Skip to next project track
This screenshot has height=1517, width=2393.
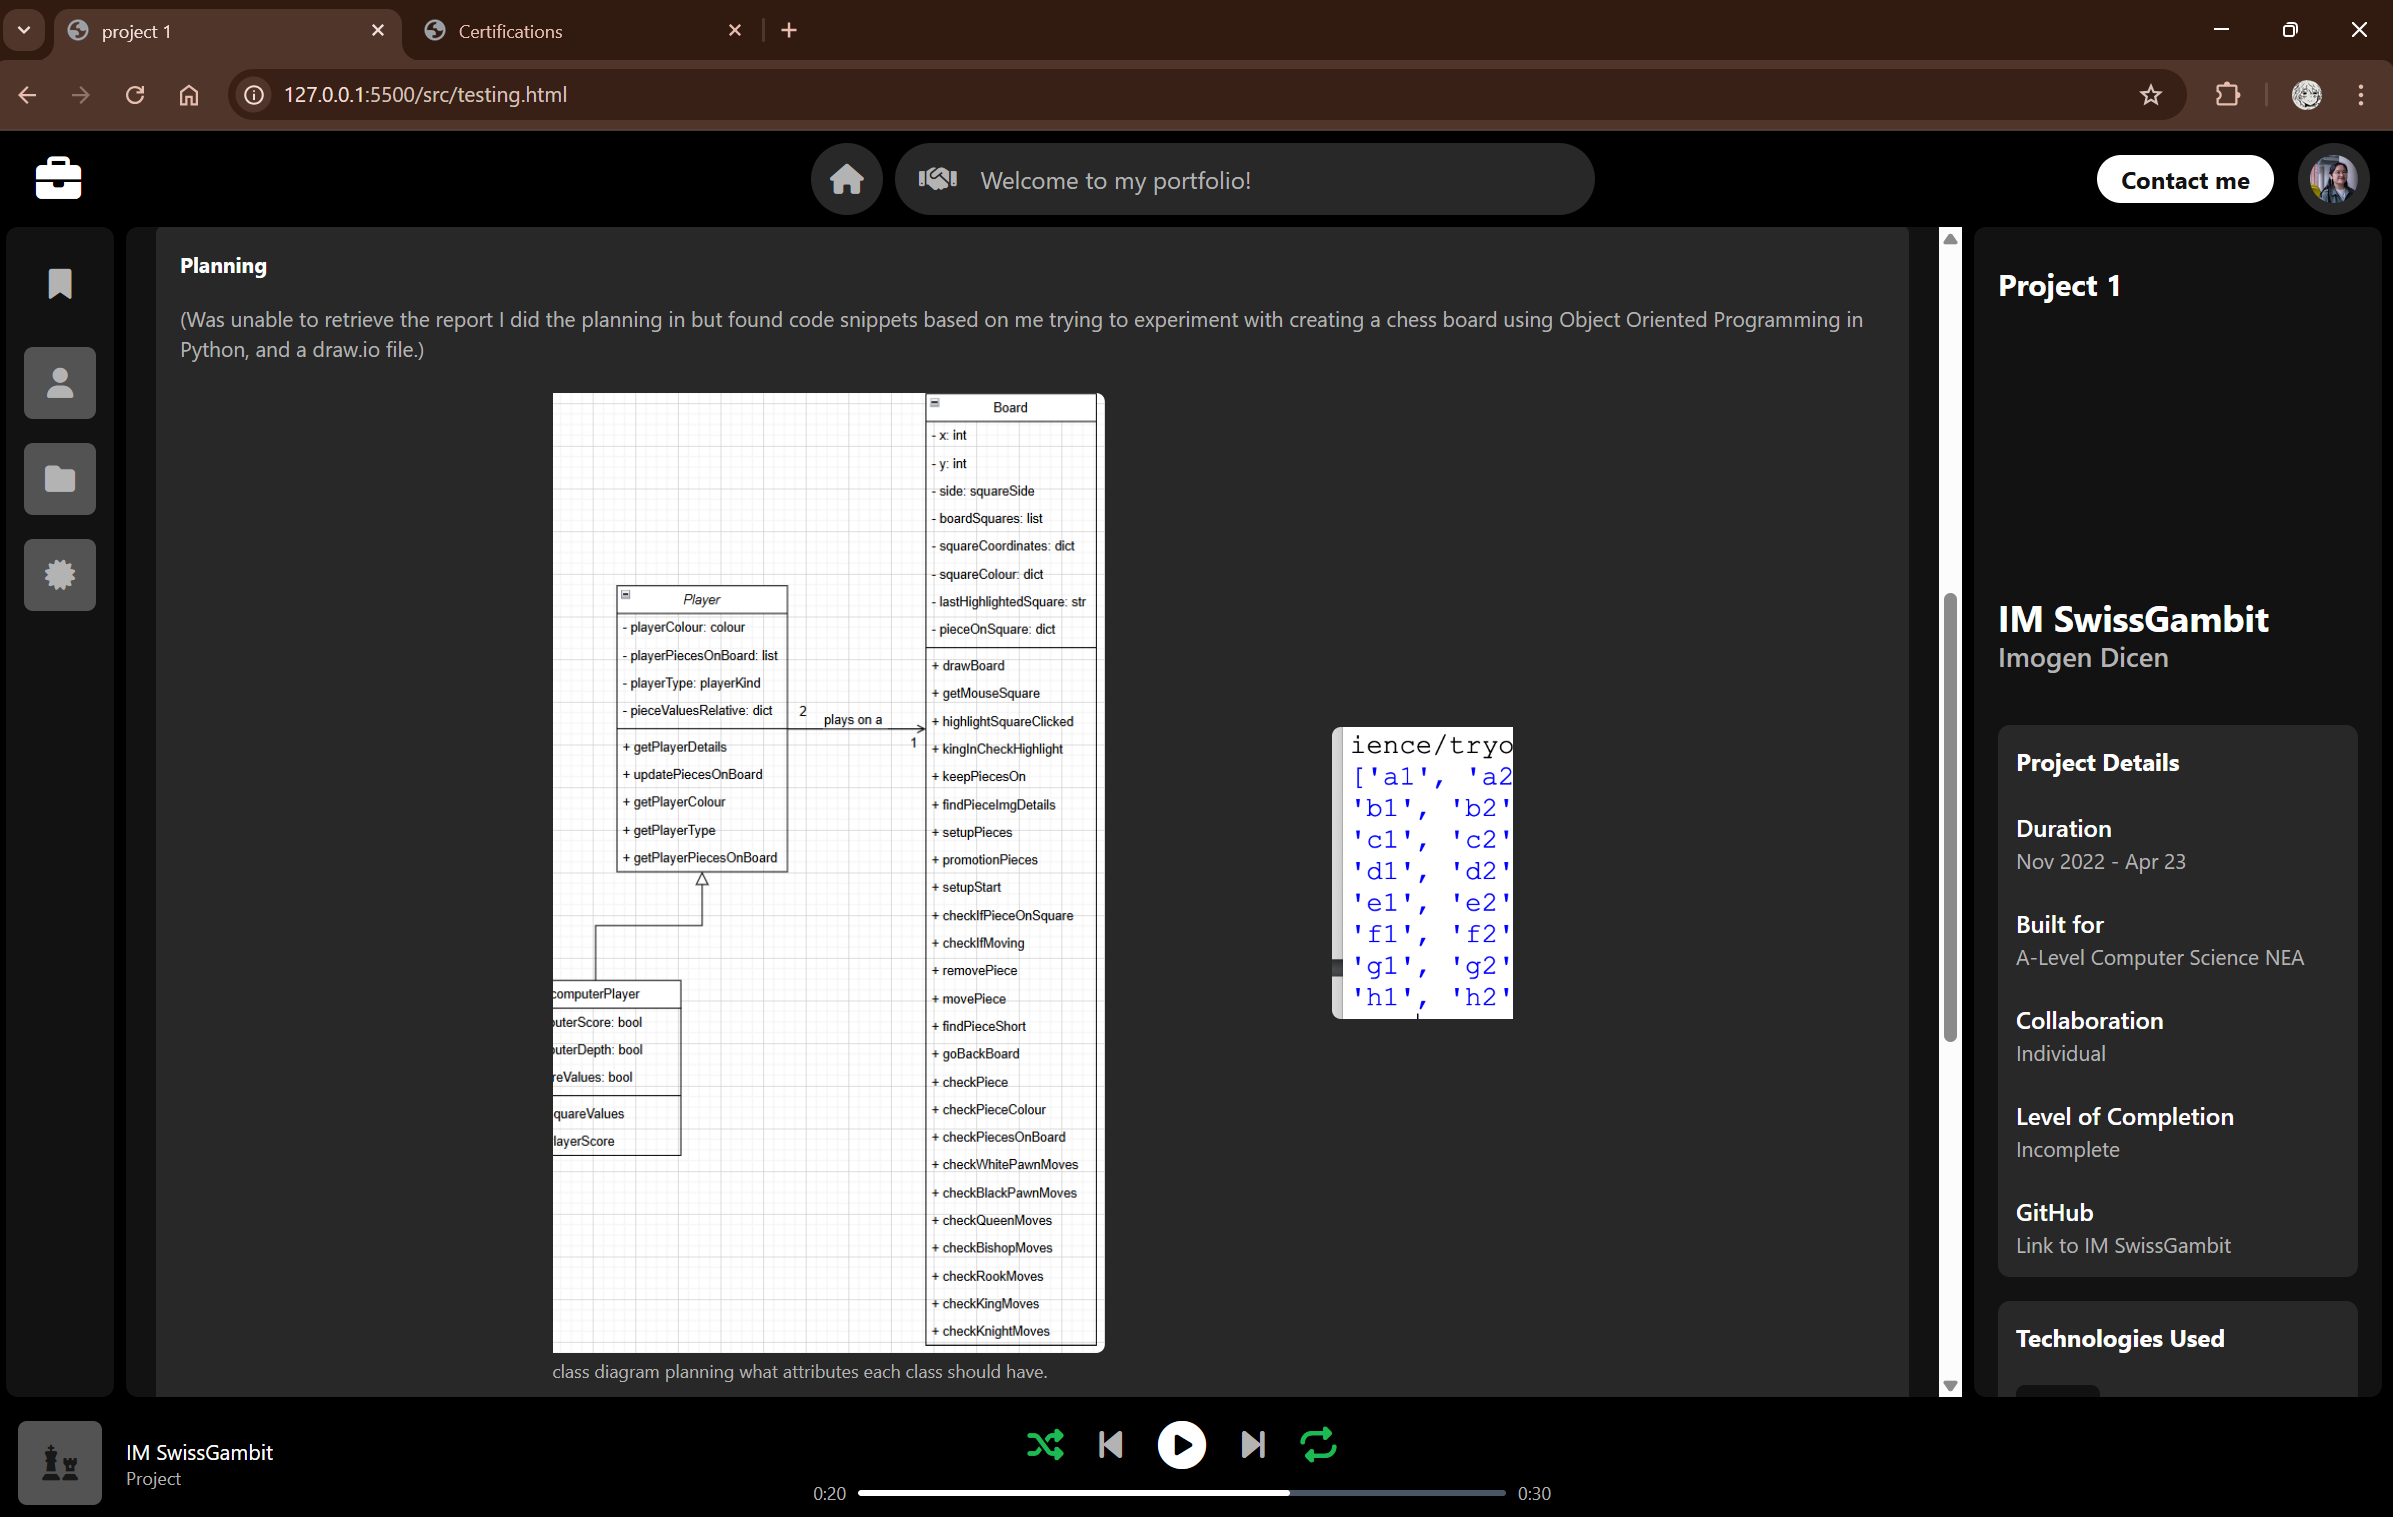coord(1252,1444)
